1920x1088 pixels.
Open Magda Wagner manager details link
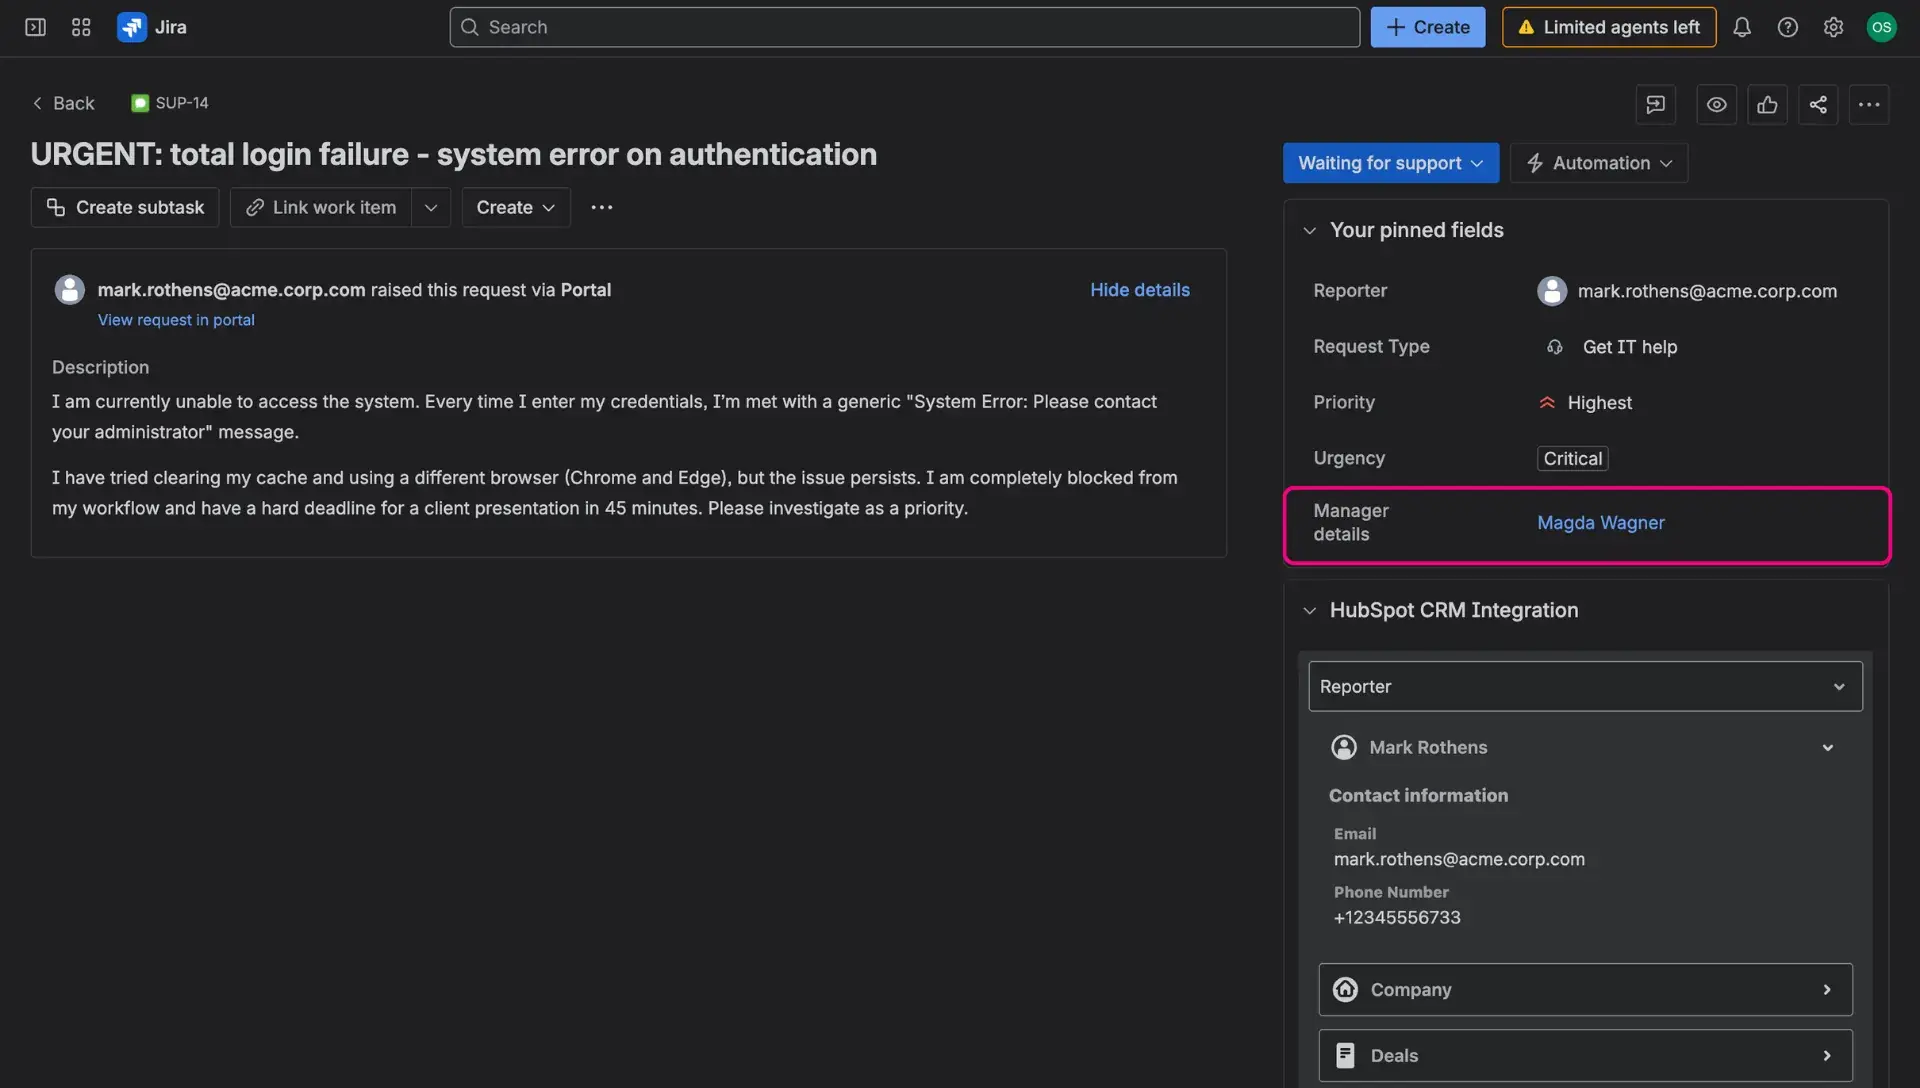[x=1600, y=522]
